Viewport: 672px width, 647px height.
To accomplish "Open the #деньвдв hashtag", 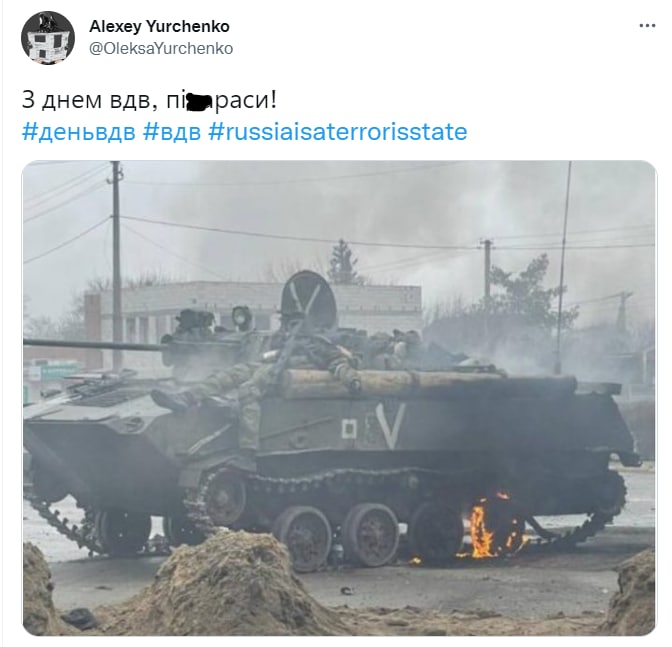I will 78,132.
